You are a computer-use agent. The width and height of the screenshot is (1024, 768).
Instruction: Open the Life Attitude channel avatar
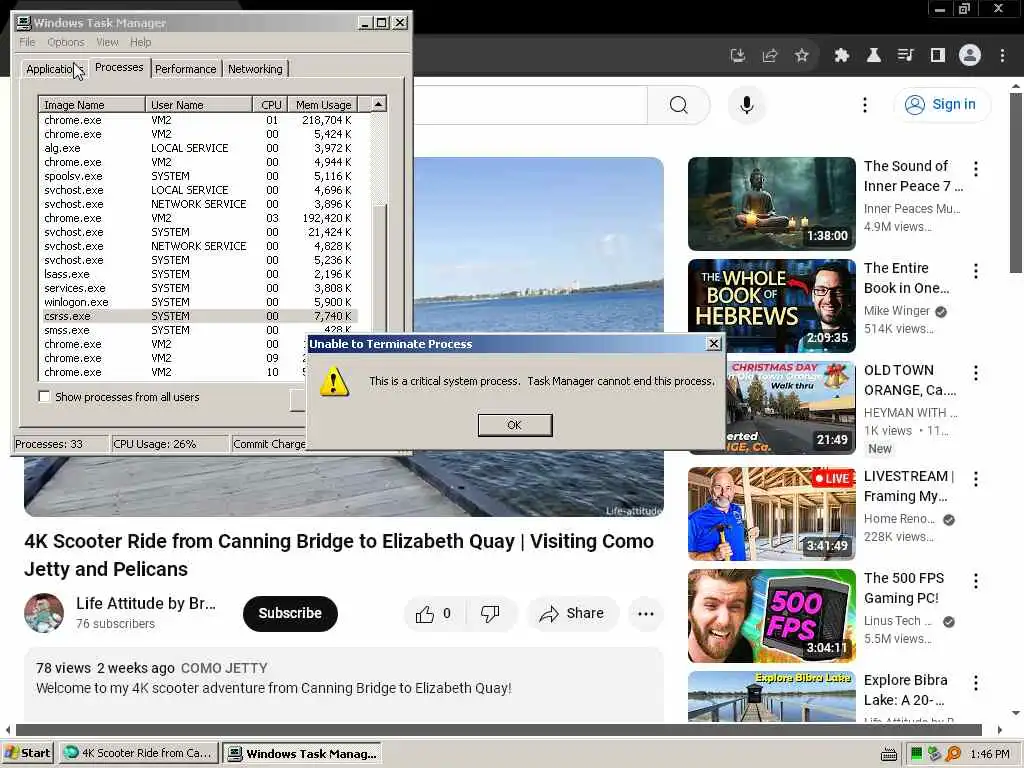tap(44, 613)
